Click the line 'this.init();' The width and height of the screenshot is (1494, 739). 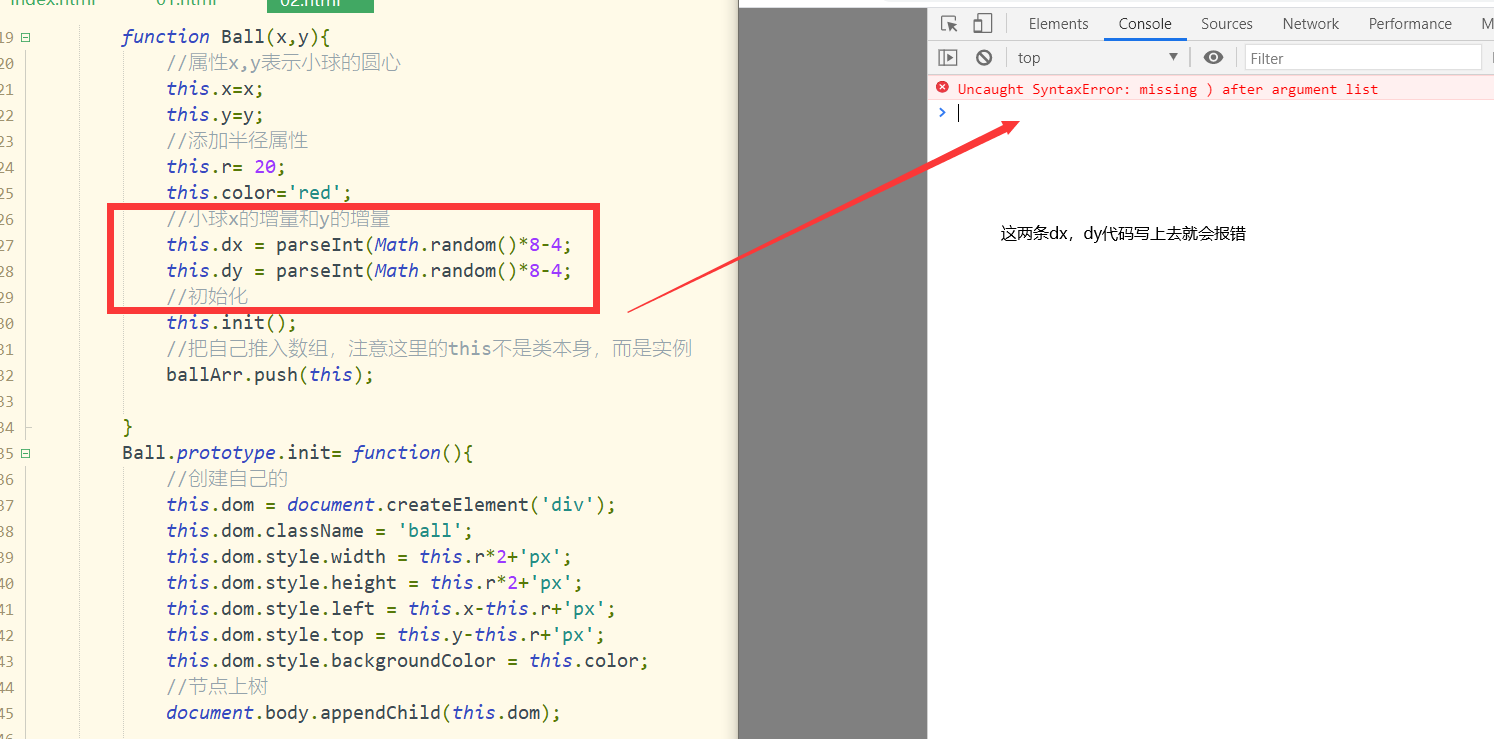pos(232,323)
